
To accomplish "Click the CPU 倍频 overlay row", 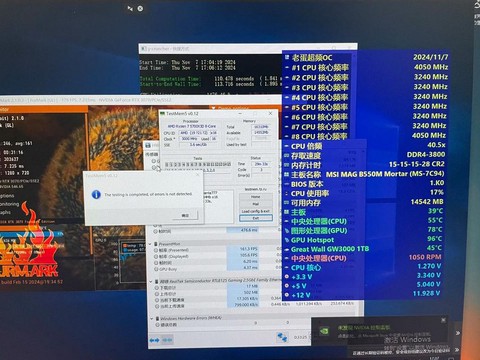I will pos(365,146).
